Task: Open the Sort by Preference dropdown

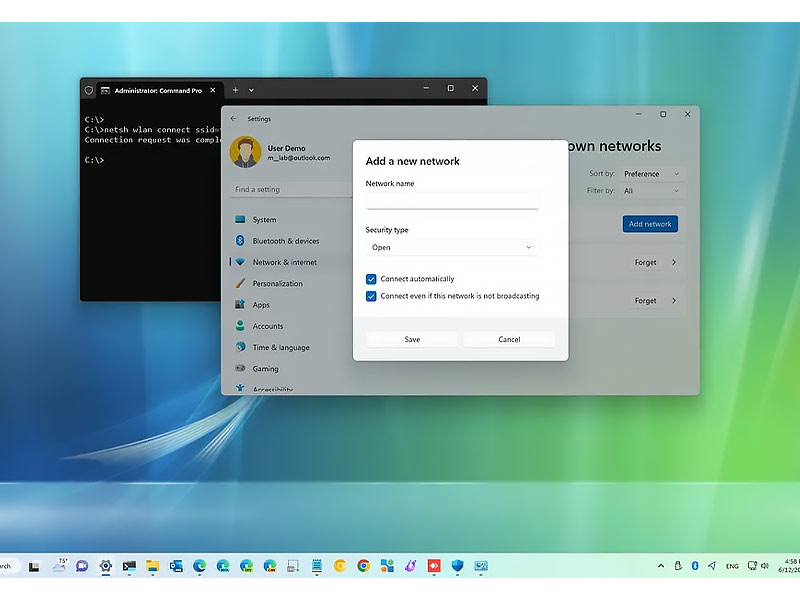Action: point(652,174)
